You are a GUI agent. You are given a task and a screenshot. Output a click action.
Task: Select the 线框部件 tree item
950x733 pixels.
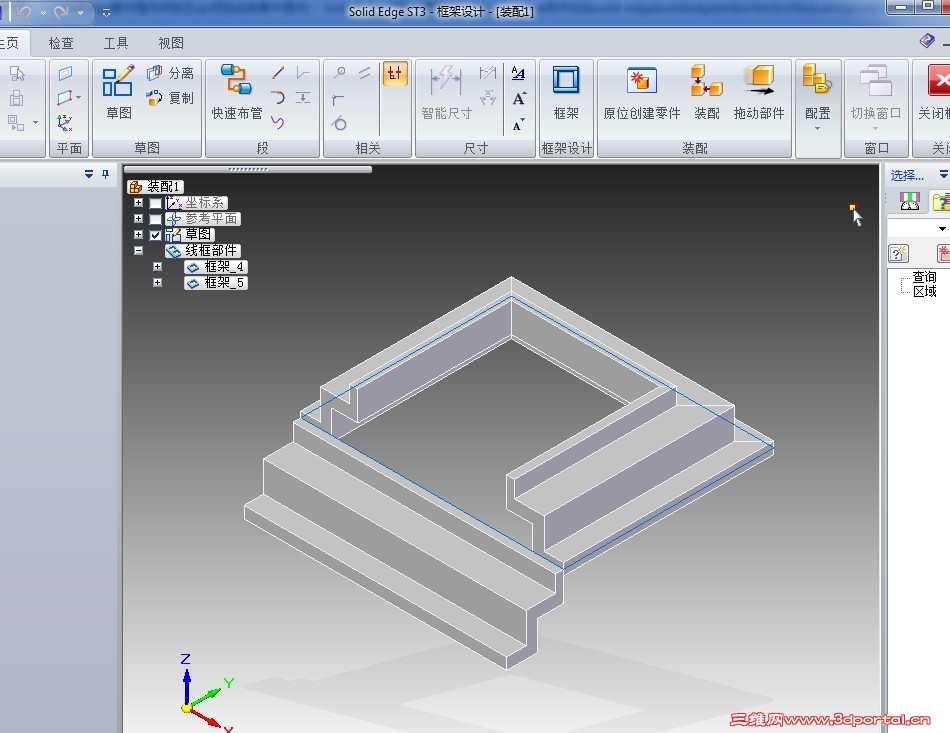203,250
